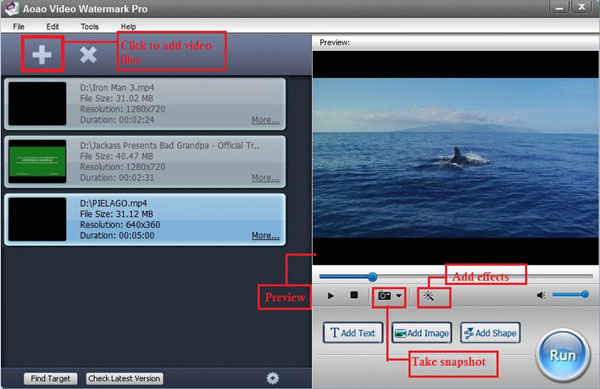The width and height of the screenshot is (600, 389).
Task: Open the add effects magic wand
Action: (x=429, y=296)
